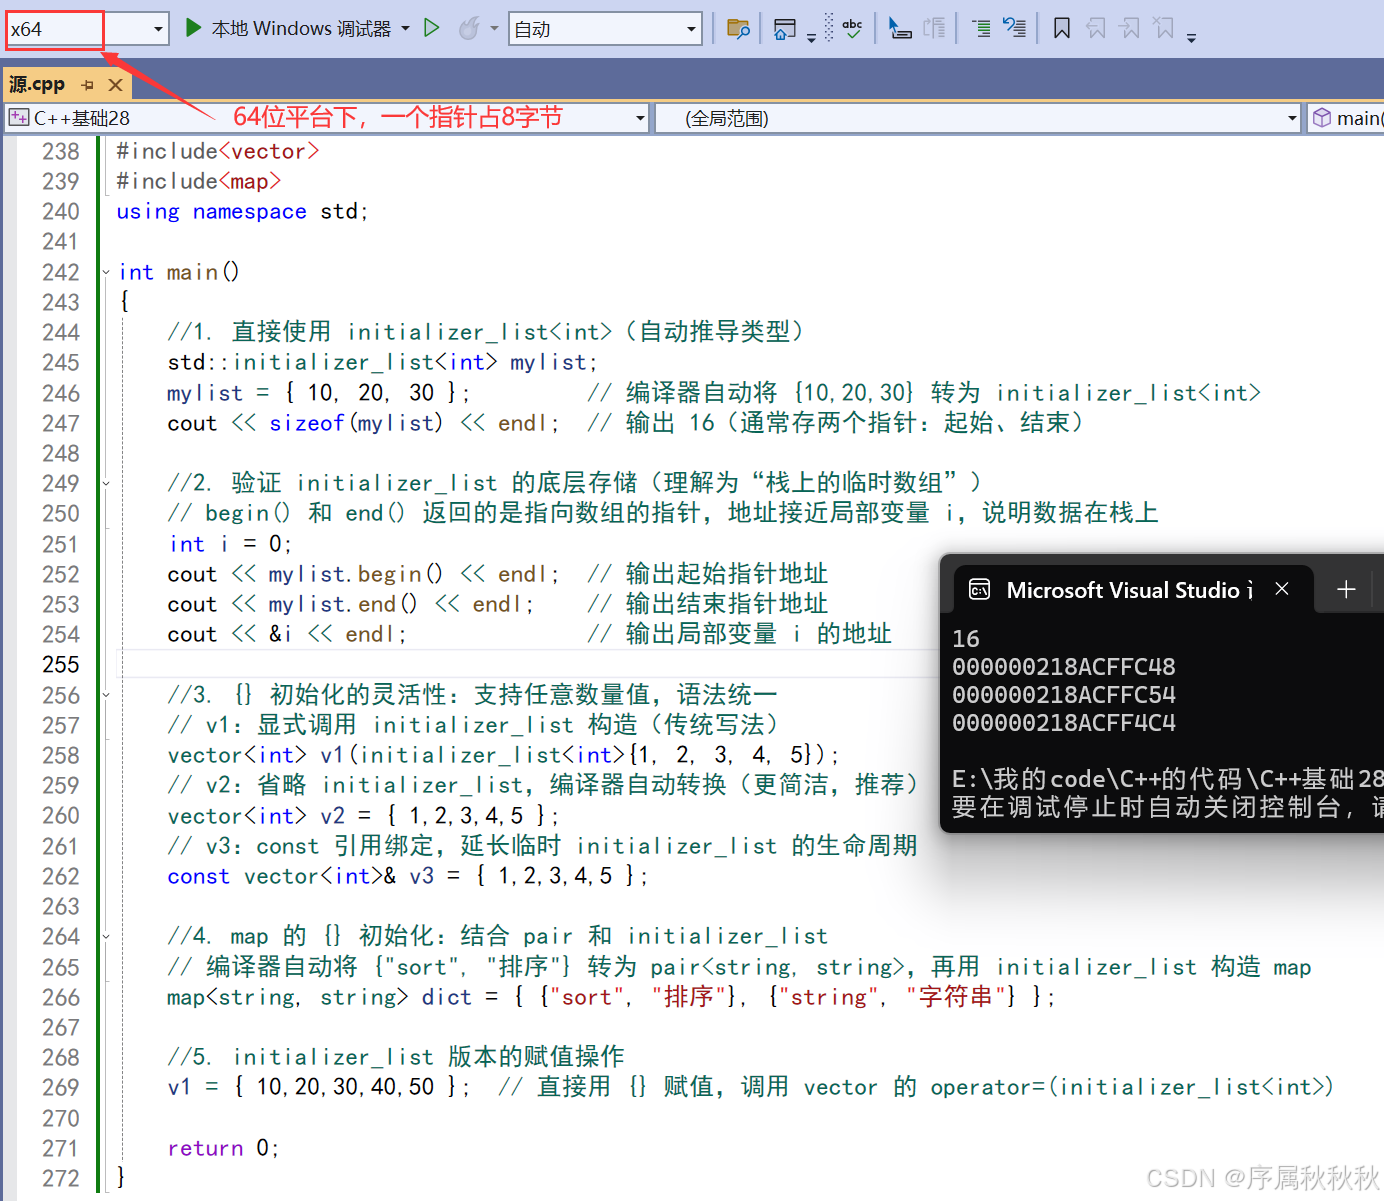Open the 自动 combo box
Viewport: 1384px width, 1201px height.
605,29
